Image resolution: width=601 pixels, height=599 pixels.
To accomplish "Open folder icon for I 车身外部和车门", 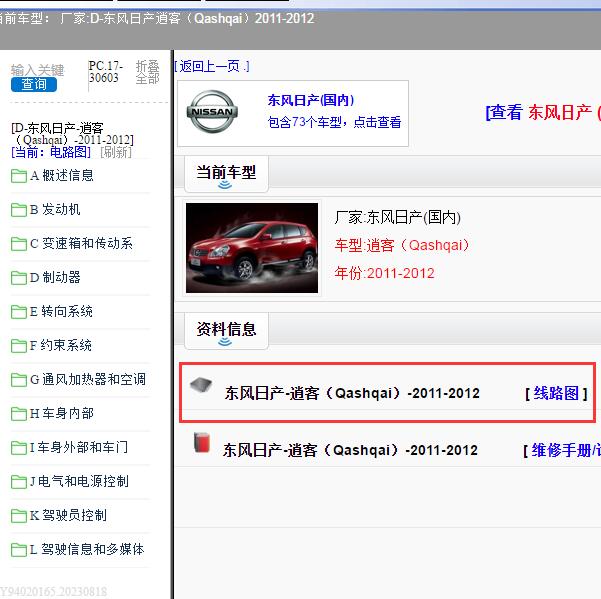I will click(x=19, y=448).
